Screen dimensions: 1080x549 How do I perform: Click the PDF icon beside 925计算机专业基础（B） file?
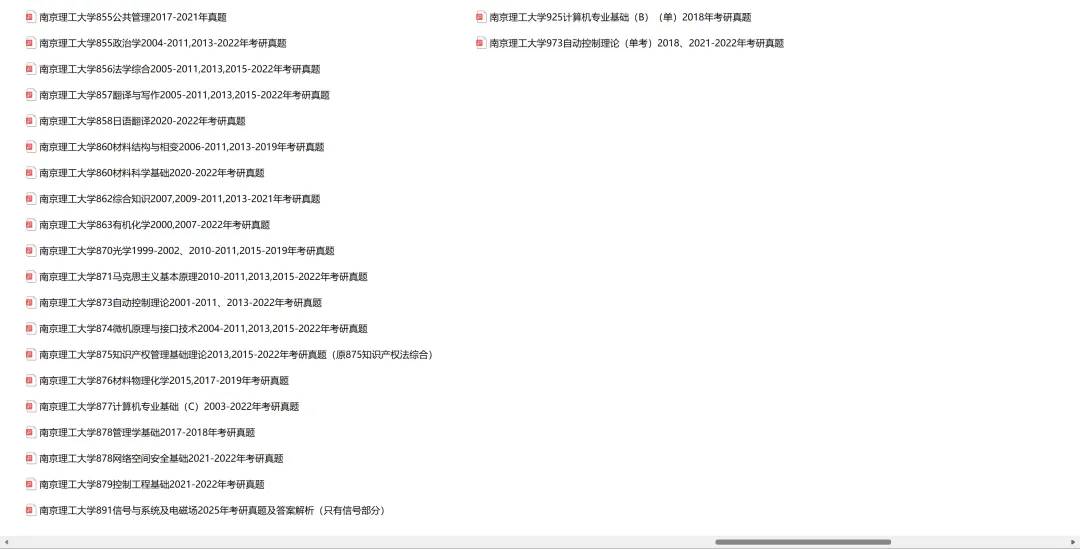pyautogui.click(x=481, y=17)
